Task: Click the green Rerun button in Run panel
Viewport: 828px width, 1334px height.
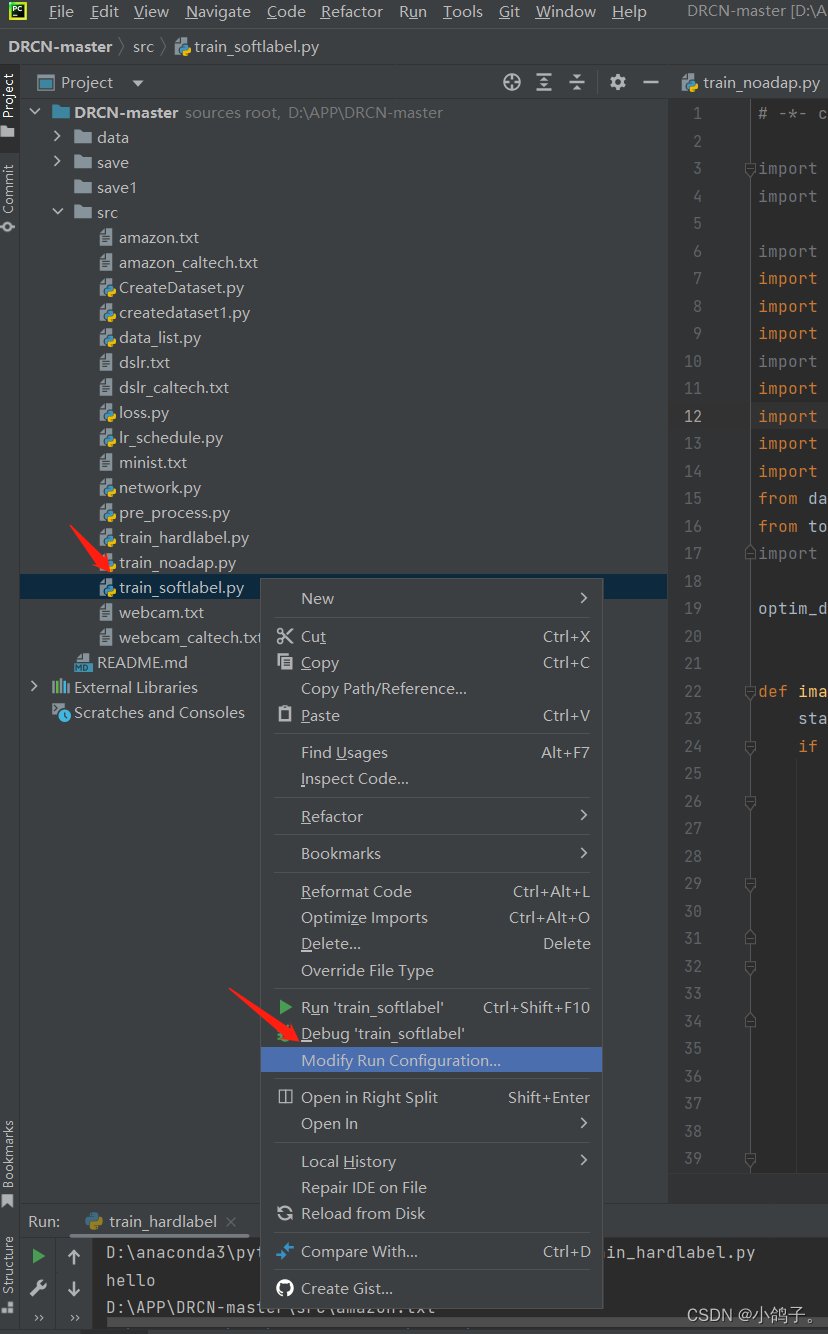Action: coord(38,1256)
